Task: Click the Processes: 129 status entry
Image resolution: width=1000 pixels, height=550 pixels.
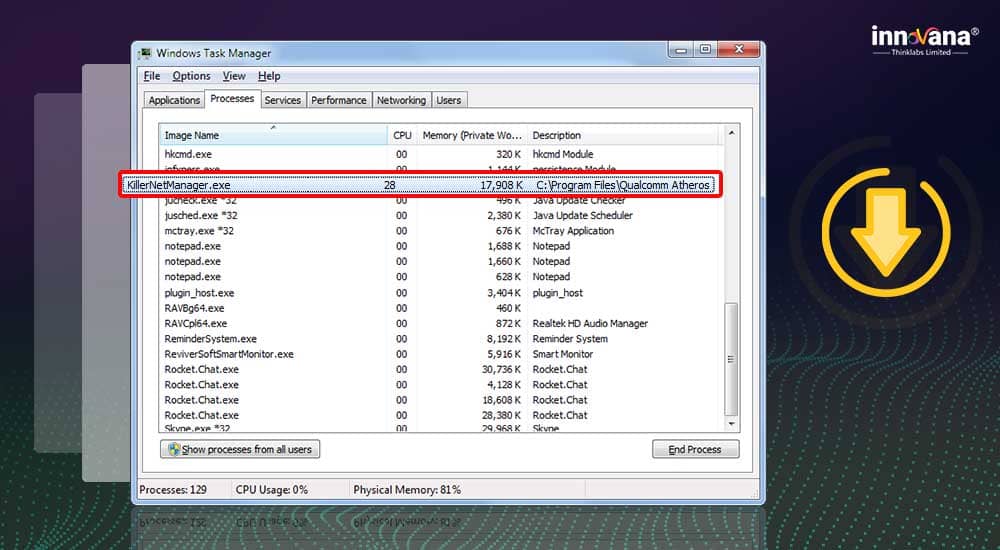Action: pos(173,490)
